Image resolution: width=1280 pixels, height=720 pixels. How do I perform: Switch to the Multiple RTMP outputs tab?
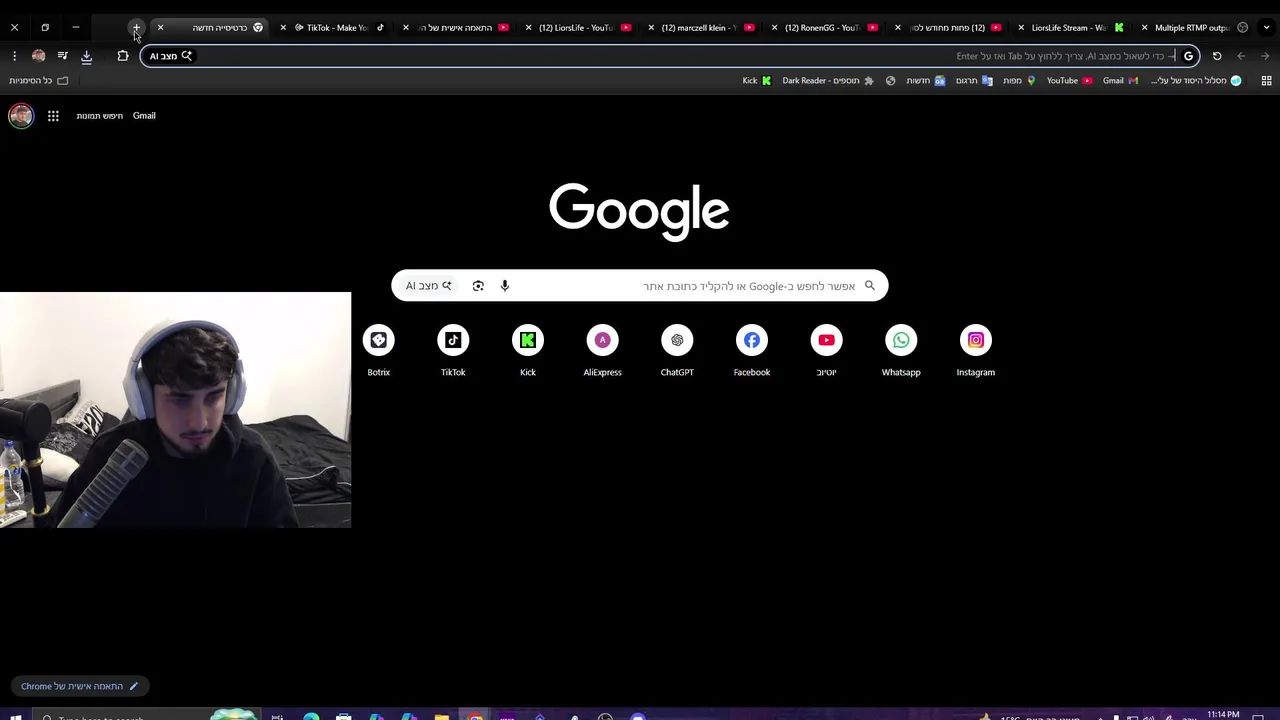(1195, 28)
